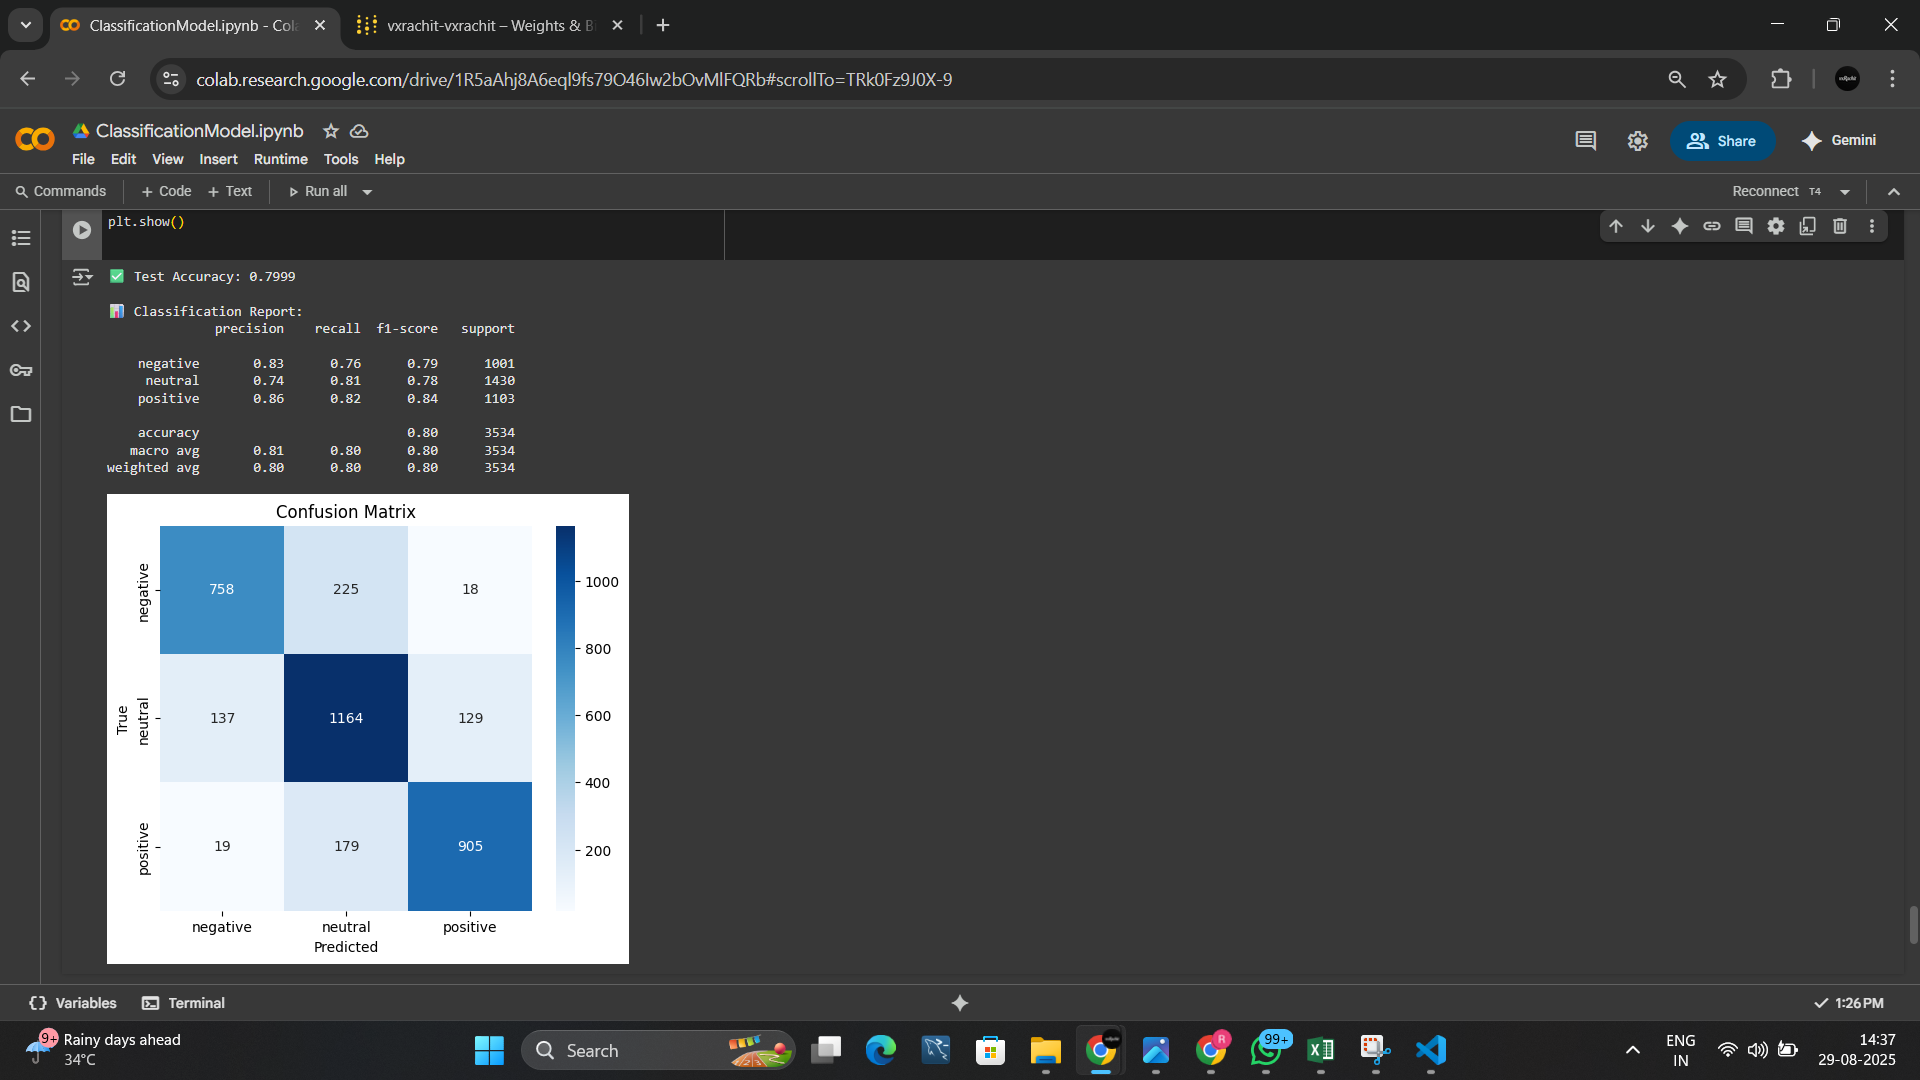1920x1080 pixels.
Task: Click the Share button
Action: pos(1722,141)
